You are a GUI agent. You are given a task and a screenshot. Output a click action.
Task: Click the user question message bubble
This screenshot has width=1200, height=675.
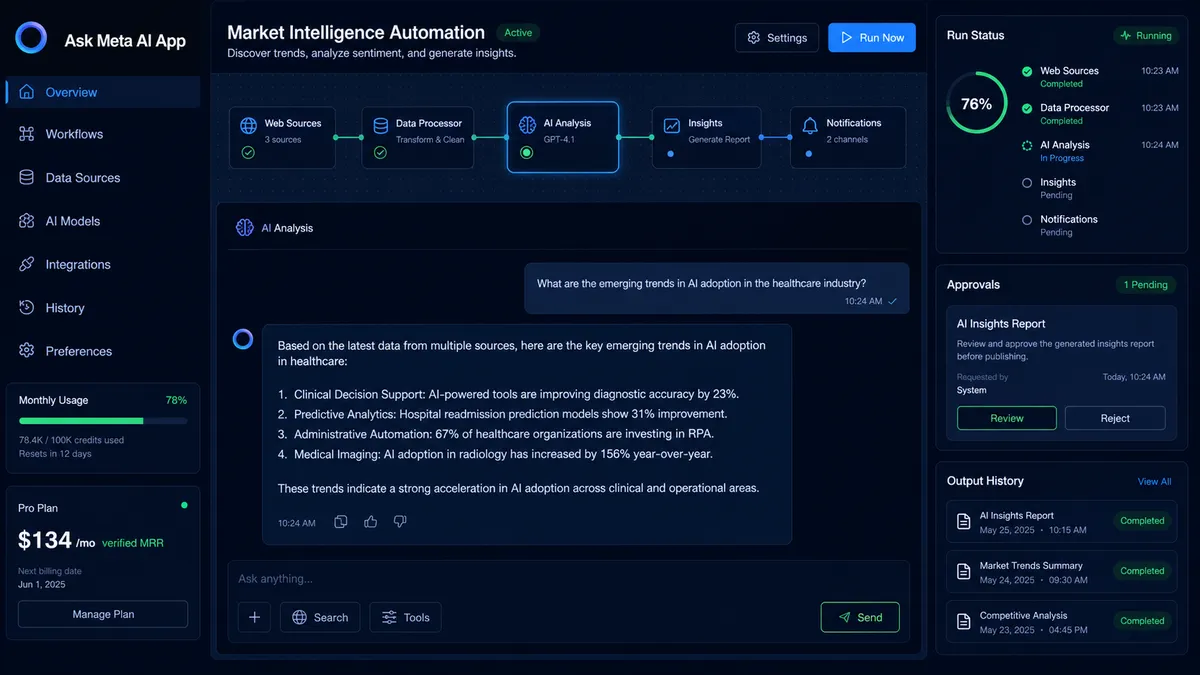click(x=717, y=289)
